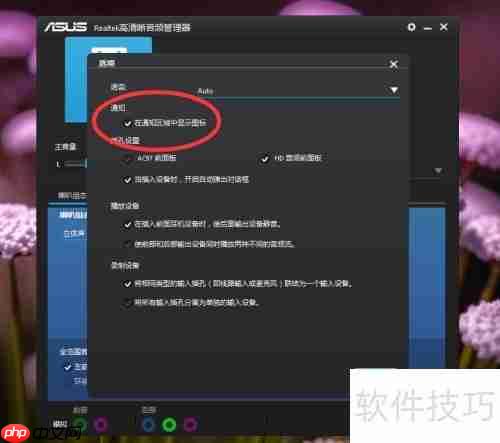Click the front panel green audio jack
This screenshot has width=500, height=443.
[x=80, y=425]
